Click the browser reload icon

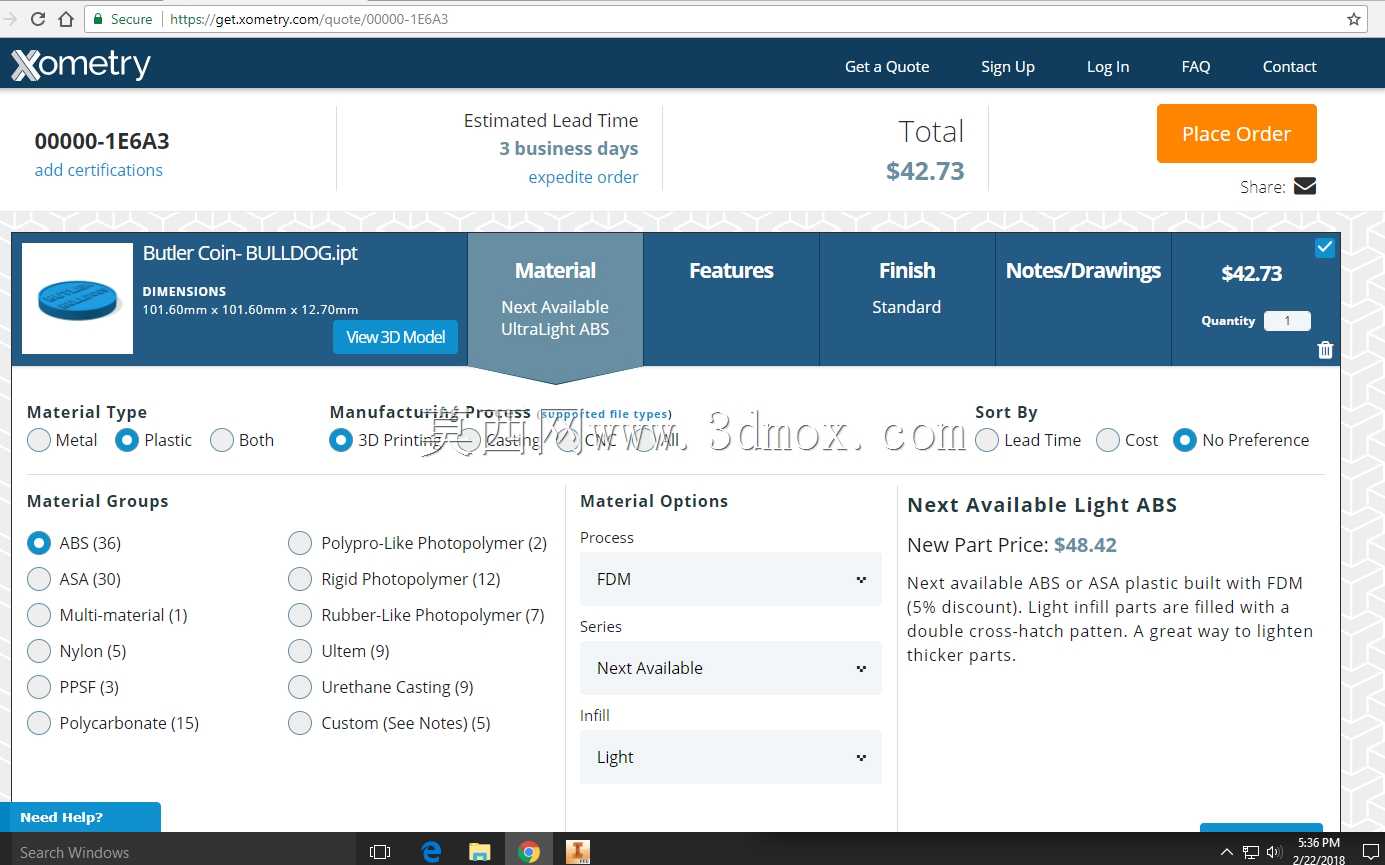(x=38, y=19)
